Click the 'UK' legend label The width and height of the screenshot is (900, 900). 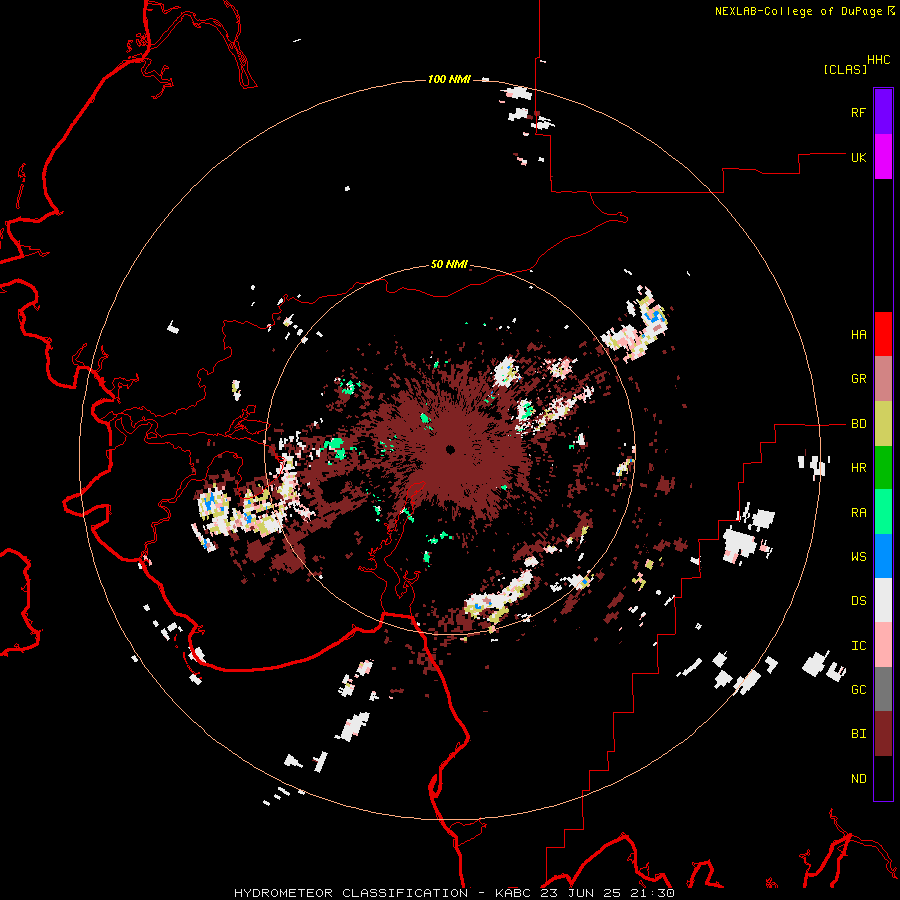(x=858, y=157)
